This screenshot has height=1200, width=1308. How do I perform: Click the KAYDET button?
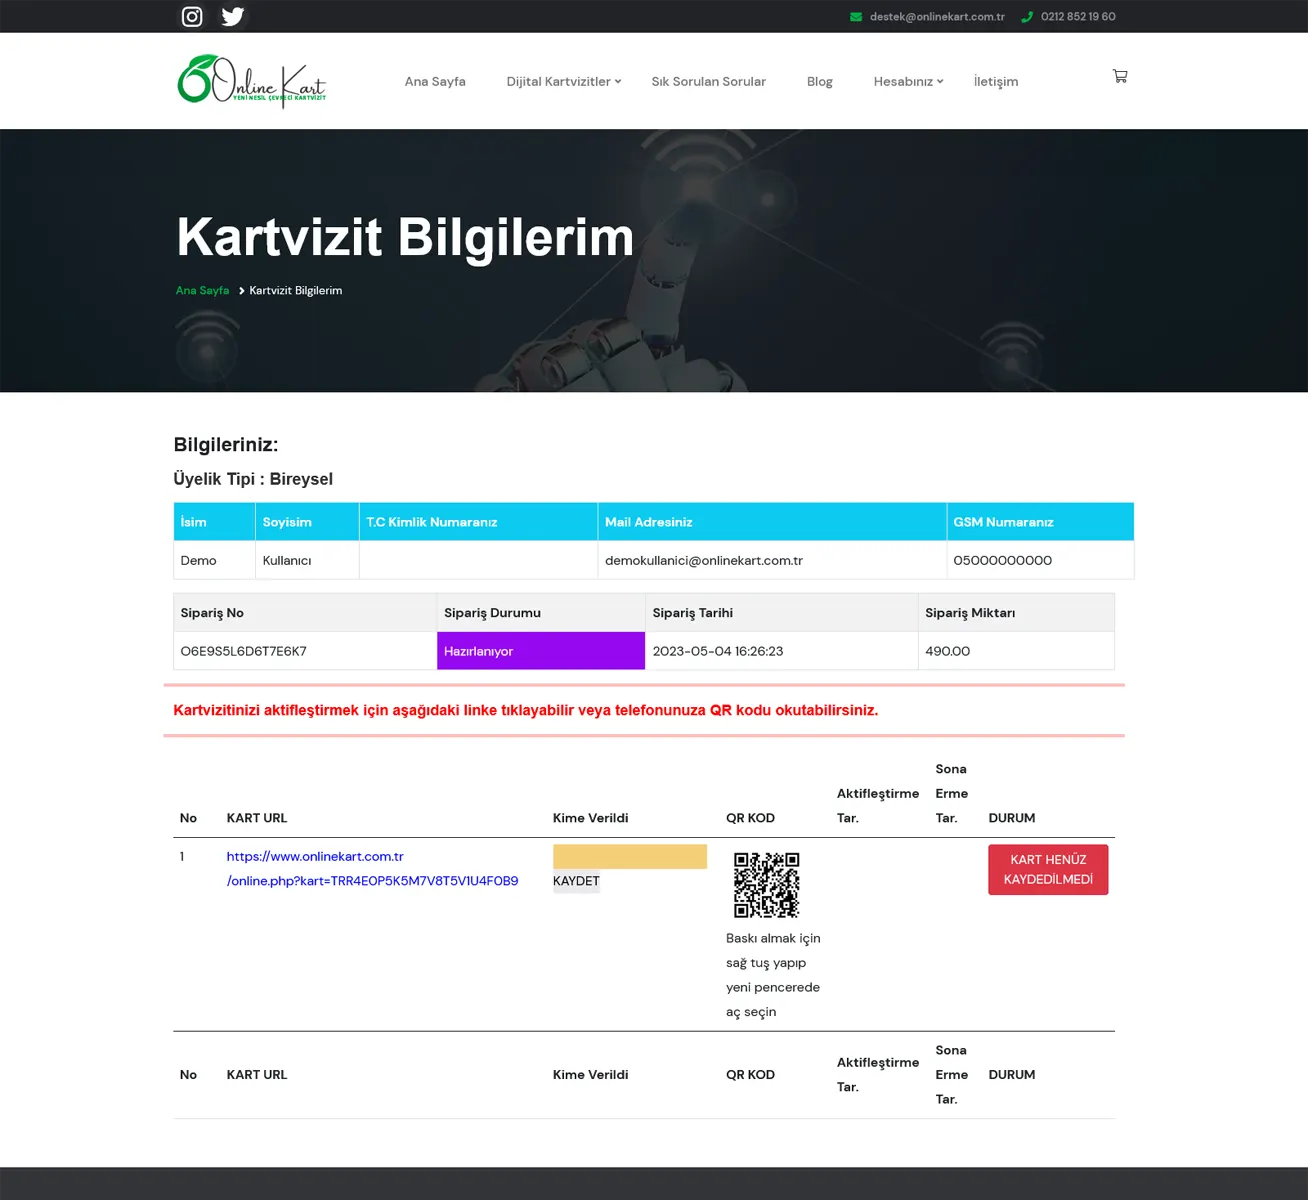[x=576, y=881]
